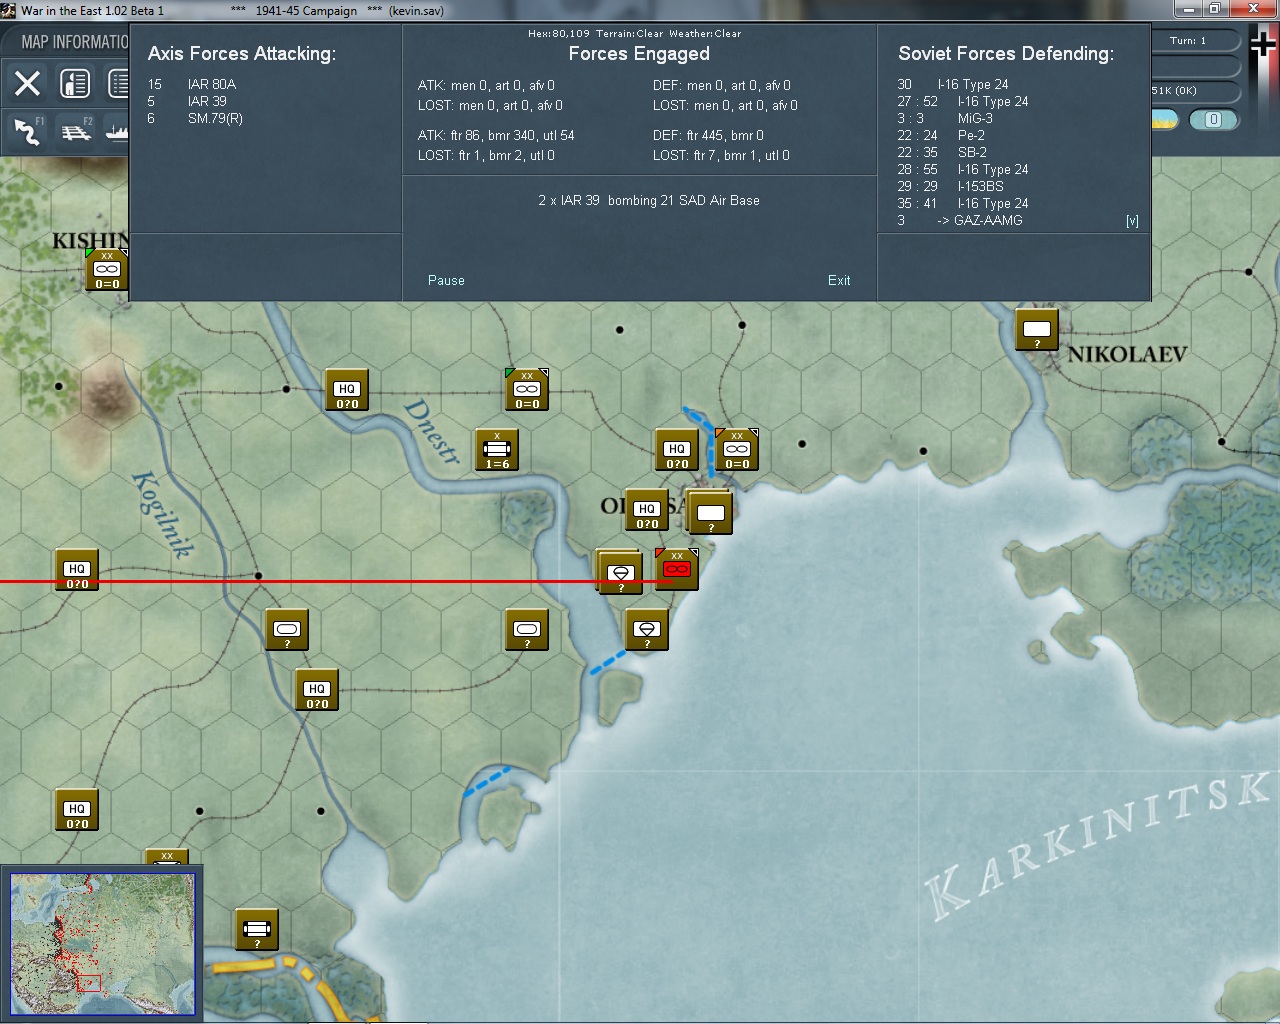
Task: Click the Turn: 1 display
Action: 1188,41
